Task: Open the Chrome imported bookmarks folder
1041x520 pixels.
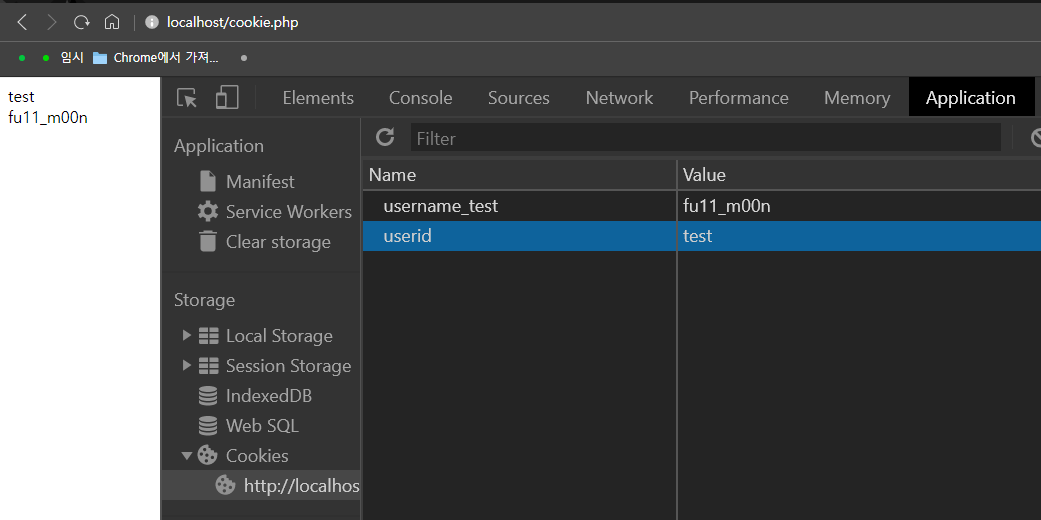Action: pos(156,58)
